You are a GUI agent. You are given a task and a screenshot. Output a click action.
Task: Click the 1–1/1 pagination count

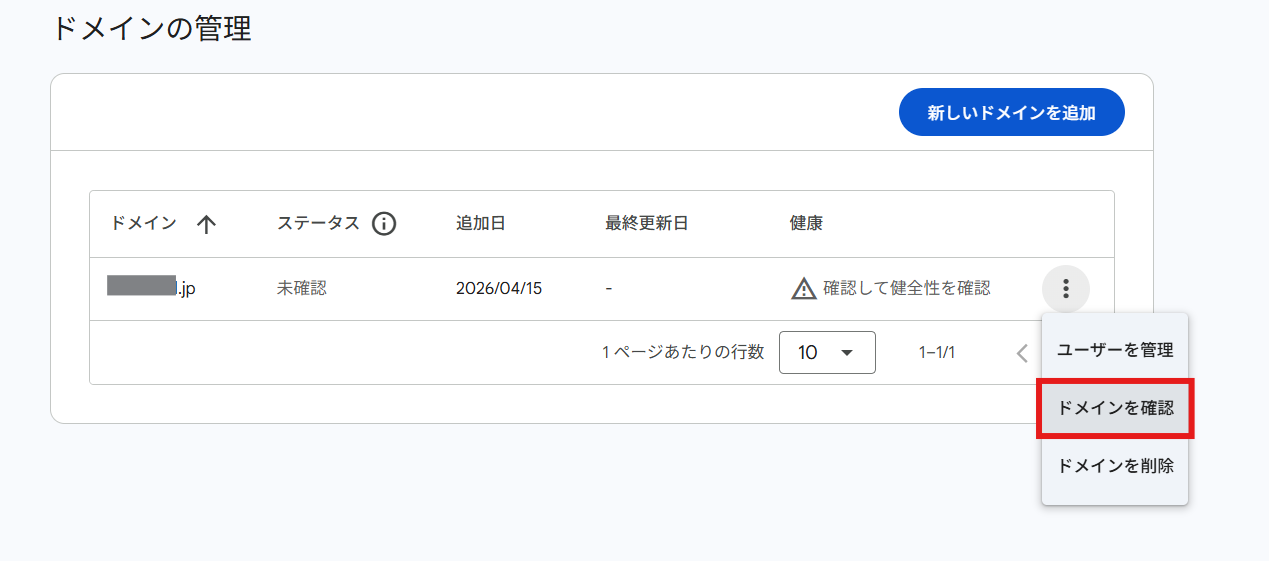pyautogui.click(x=937, y=352)
